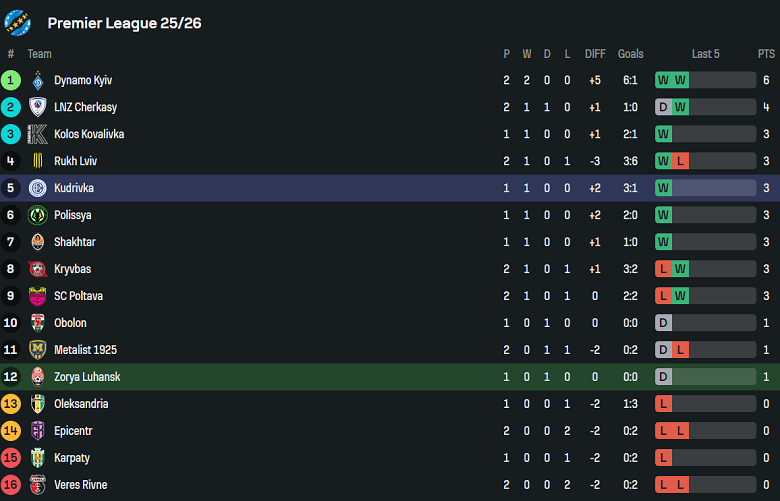780x501 pixels.
Task: Click Obolon's grey draw result badge
Action: (663, 323)
